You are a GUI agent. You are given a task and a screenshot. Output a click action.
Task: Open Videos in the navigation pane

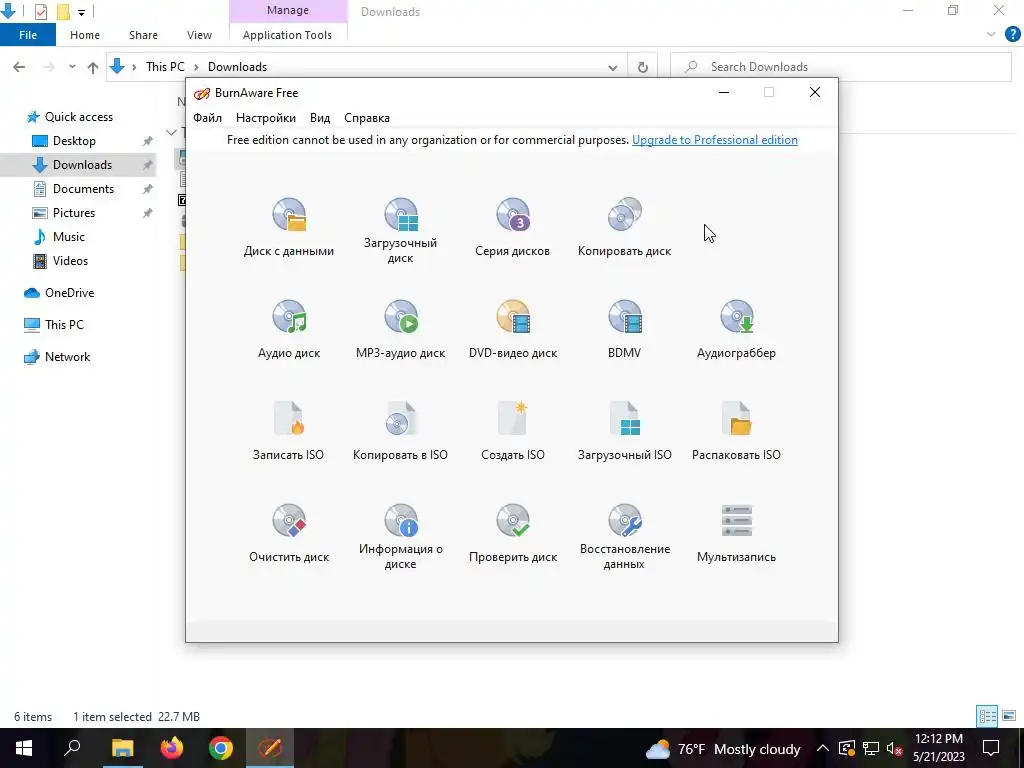(x=70, y=261)
